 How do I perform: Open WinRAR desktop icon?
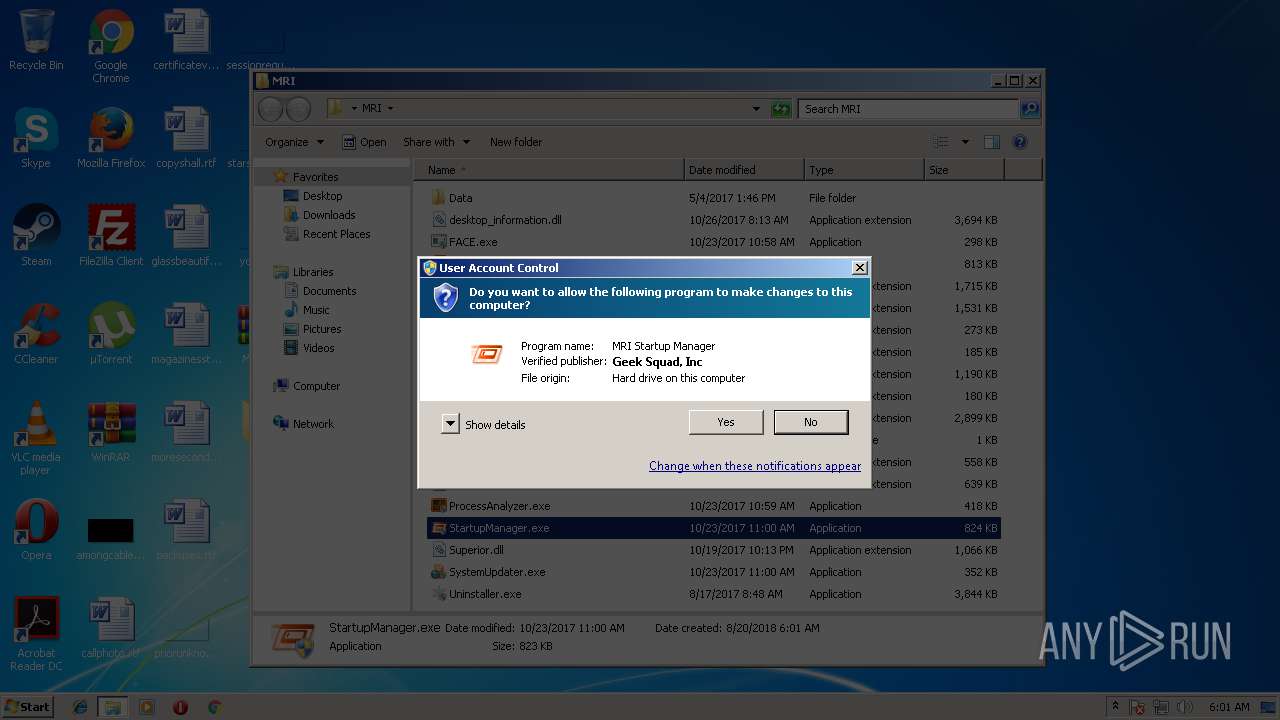[111, 432]
